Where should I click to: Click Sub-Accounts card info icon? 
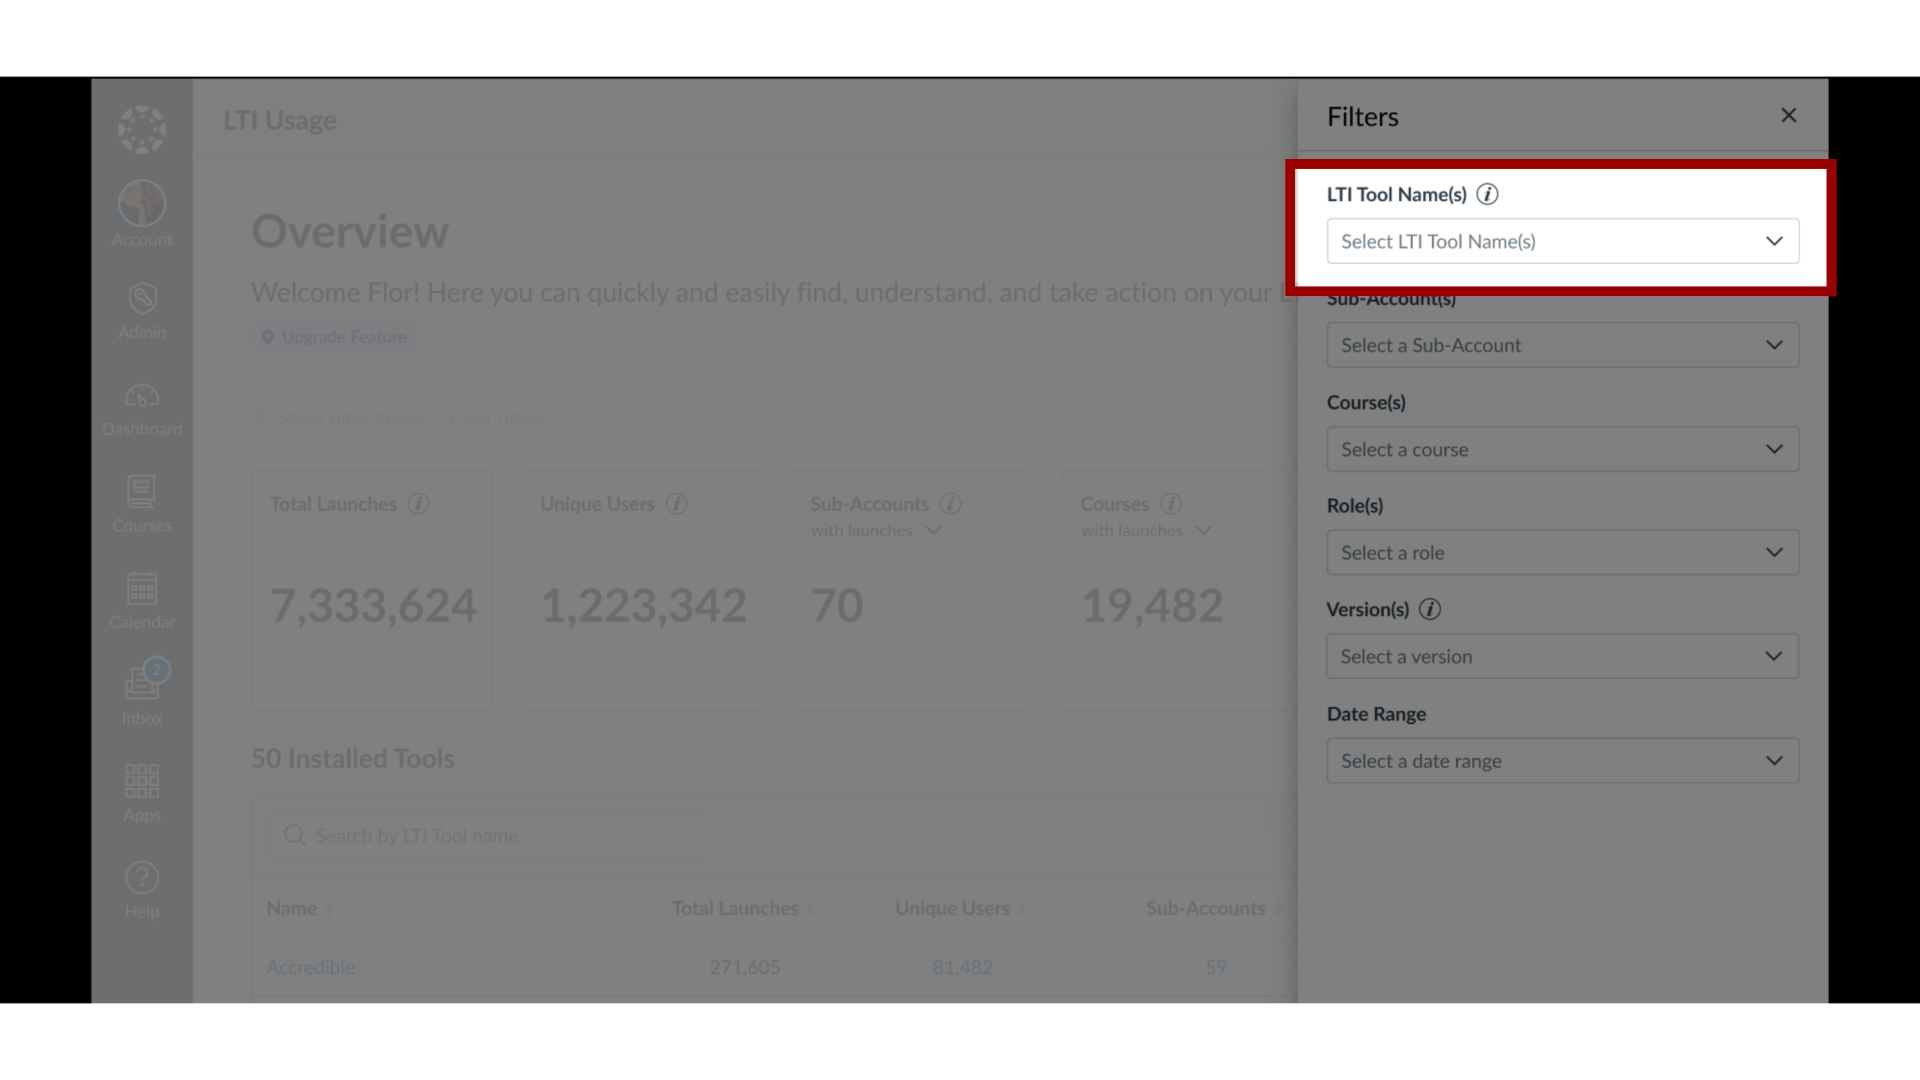pos(951,504)
